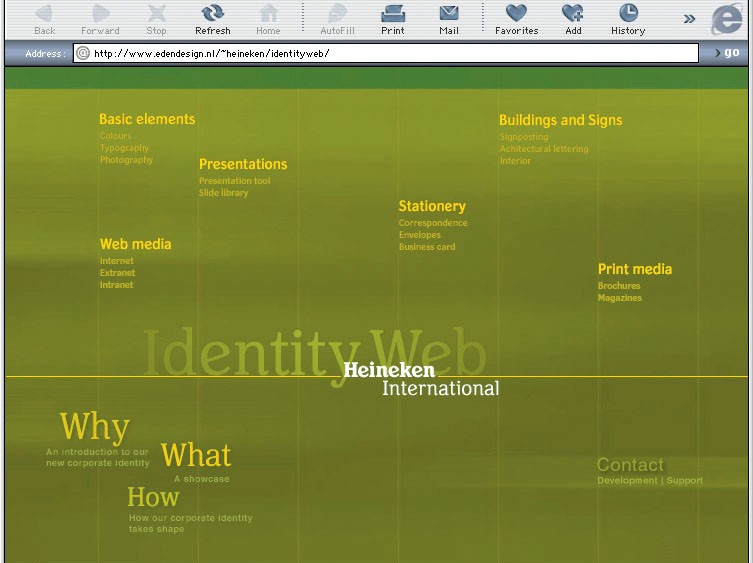753x563 pixels.
Task: Click the Internet Explorer logo icon
Action: click(x=727, y=19)
